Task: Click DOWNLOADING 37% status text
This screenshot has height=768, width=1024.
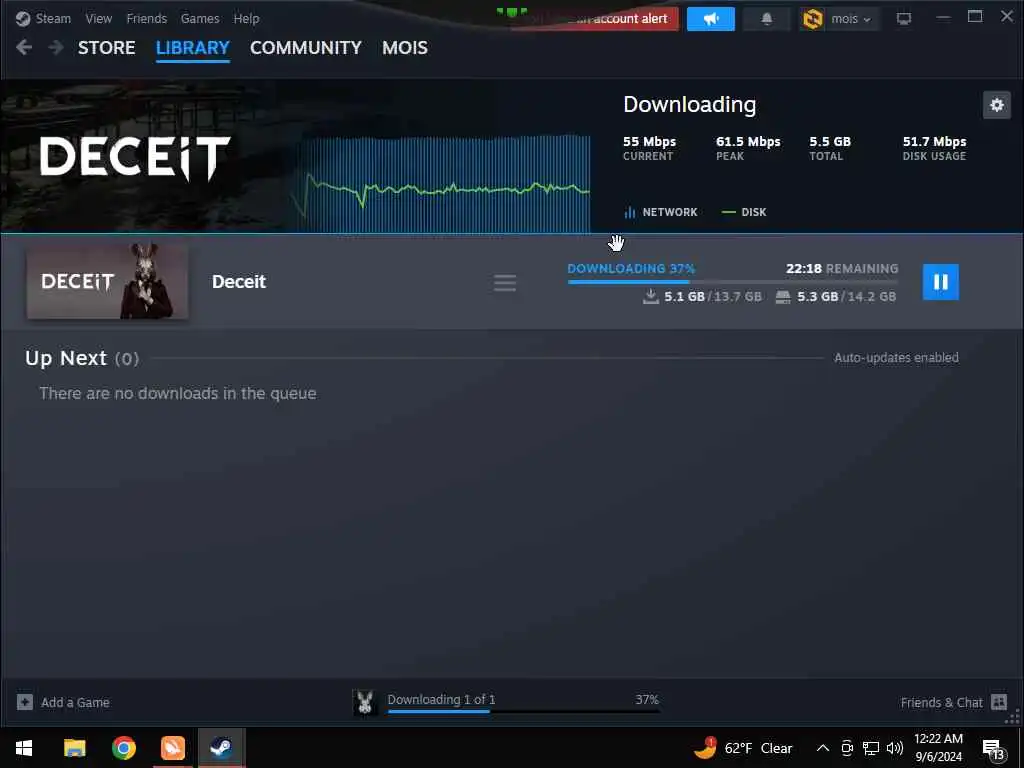Action: [631, 268]
